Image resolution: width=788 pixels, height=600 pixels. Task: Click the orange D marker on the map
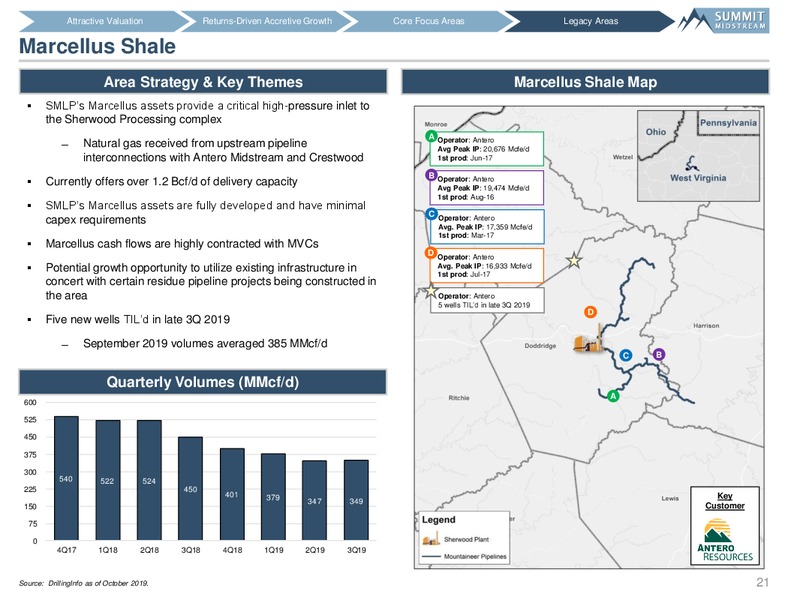[590, 312]
